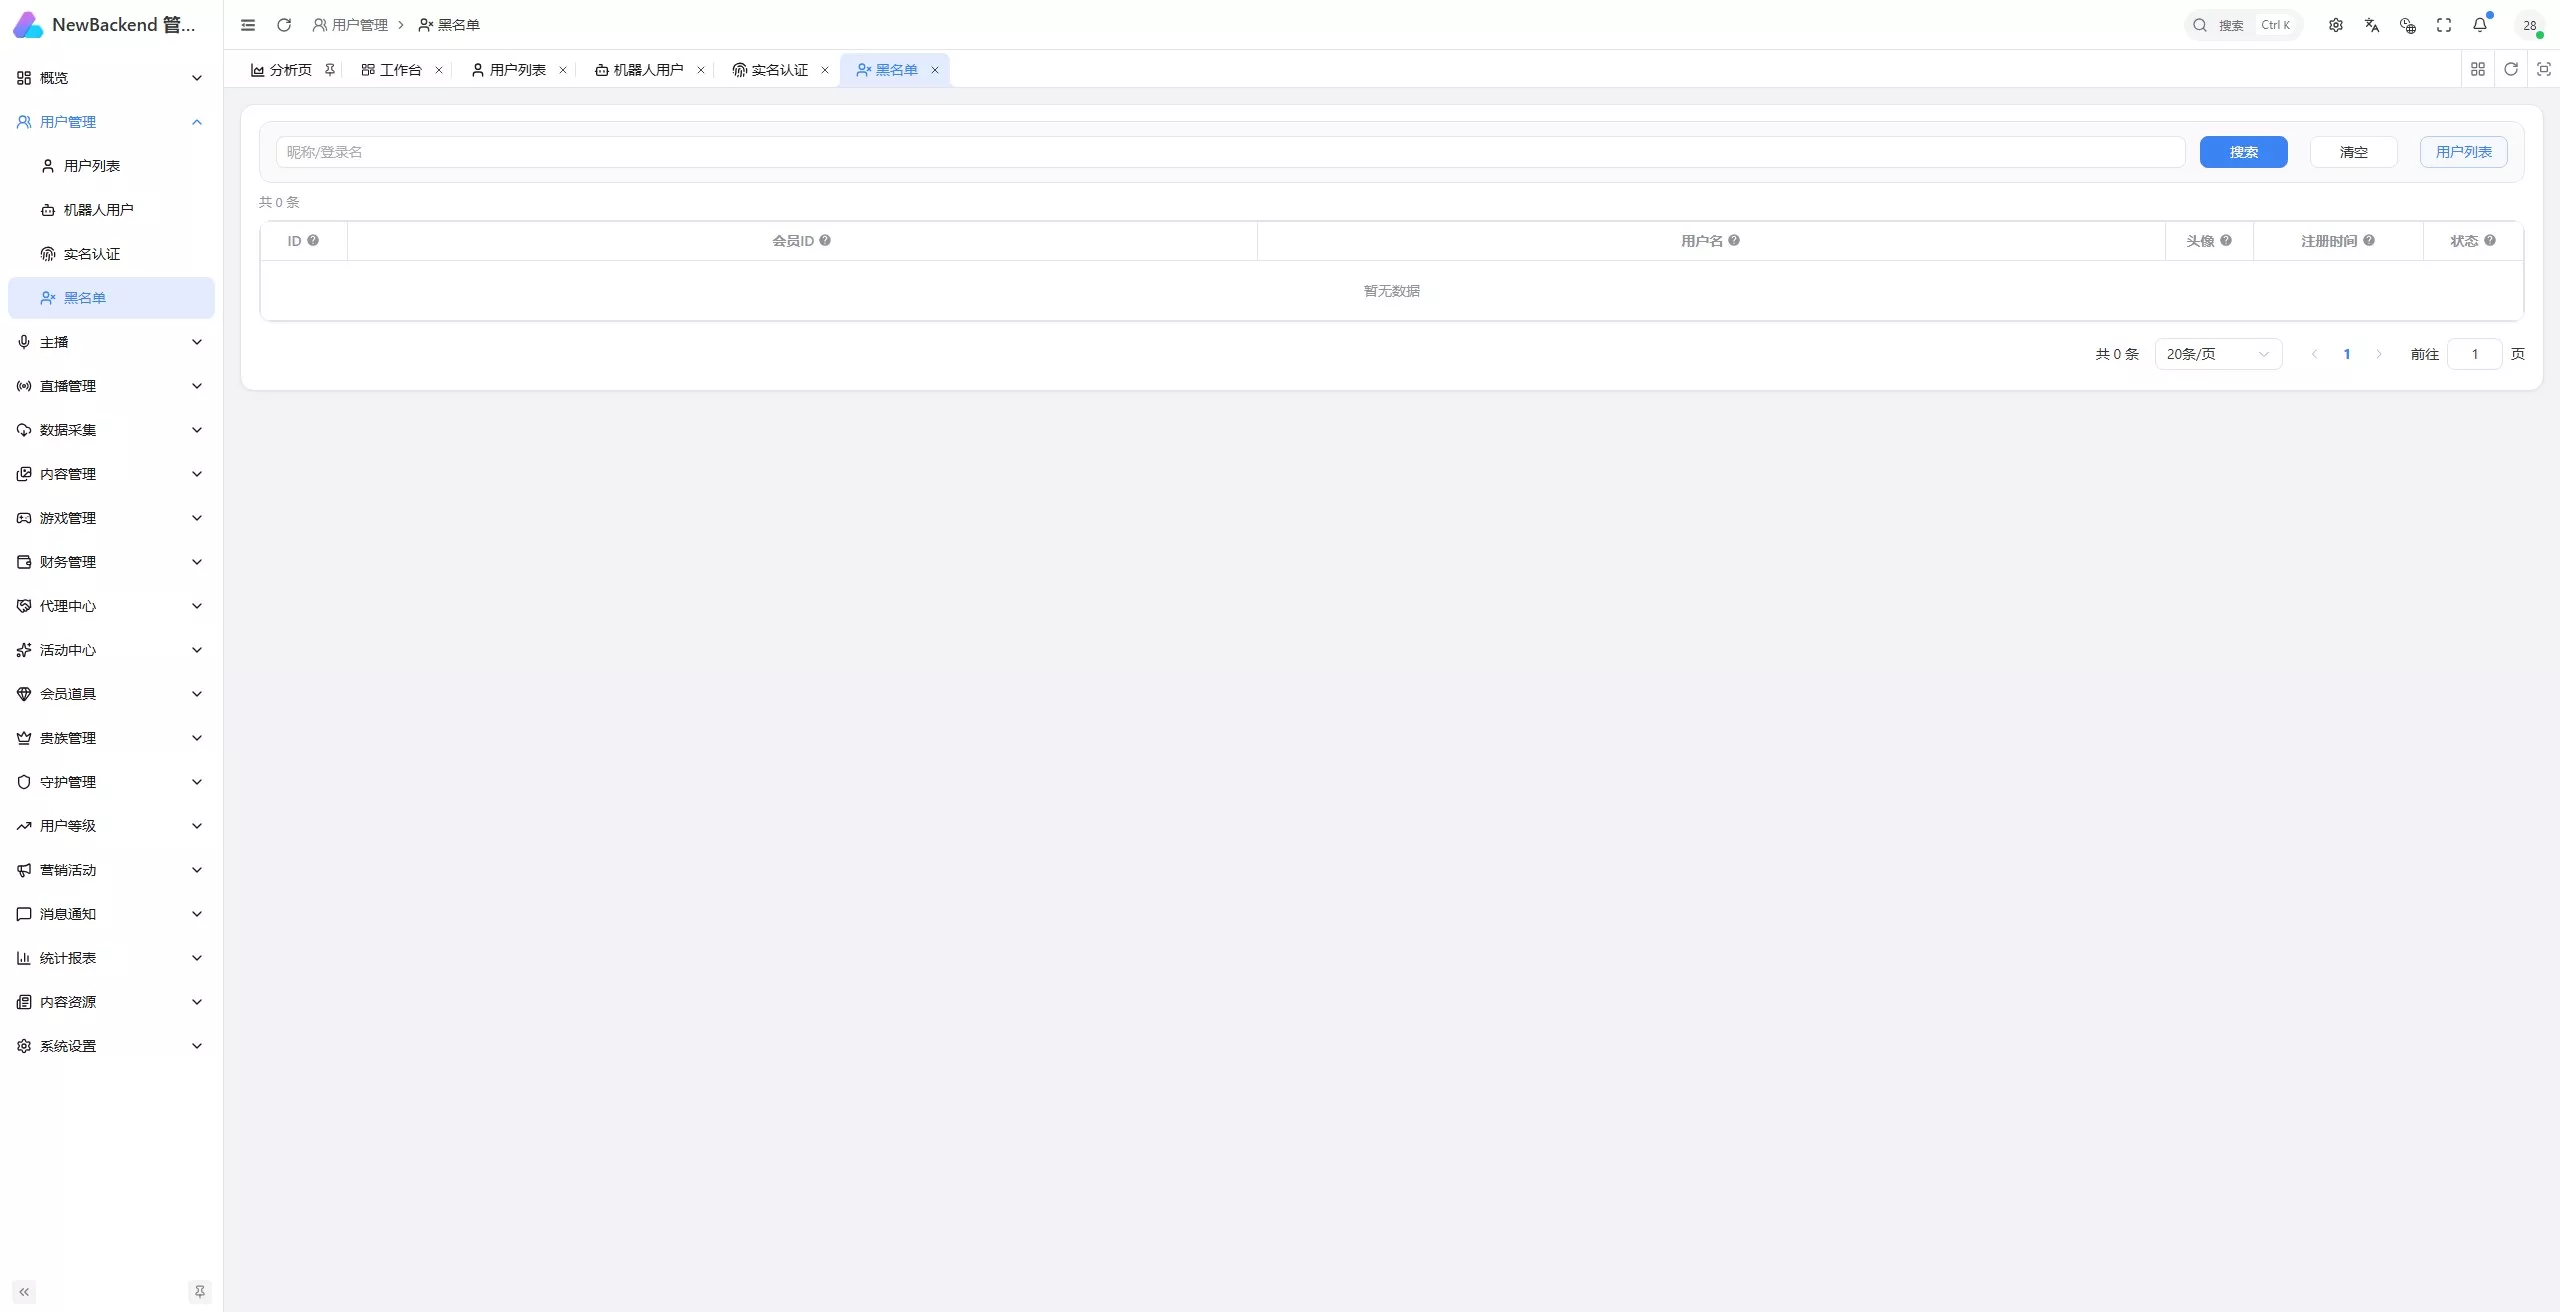
Task: Enter fullscreen mode with the expand icon
Action: click(x=2444, y=25)
